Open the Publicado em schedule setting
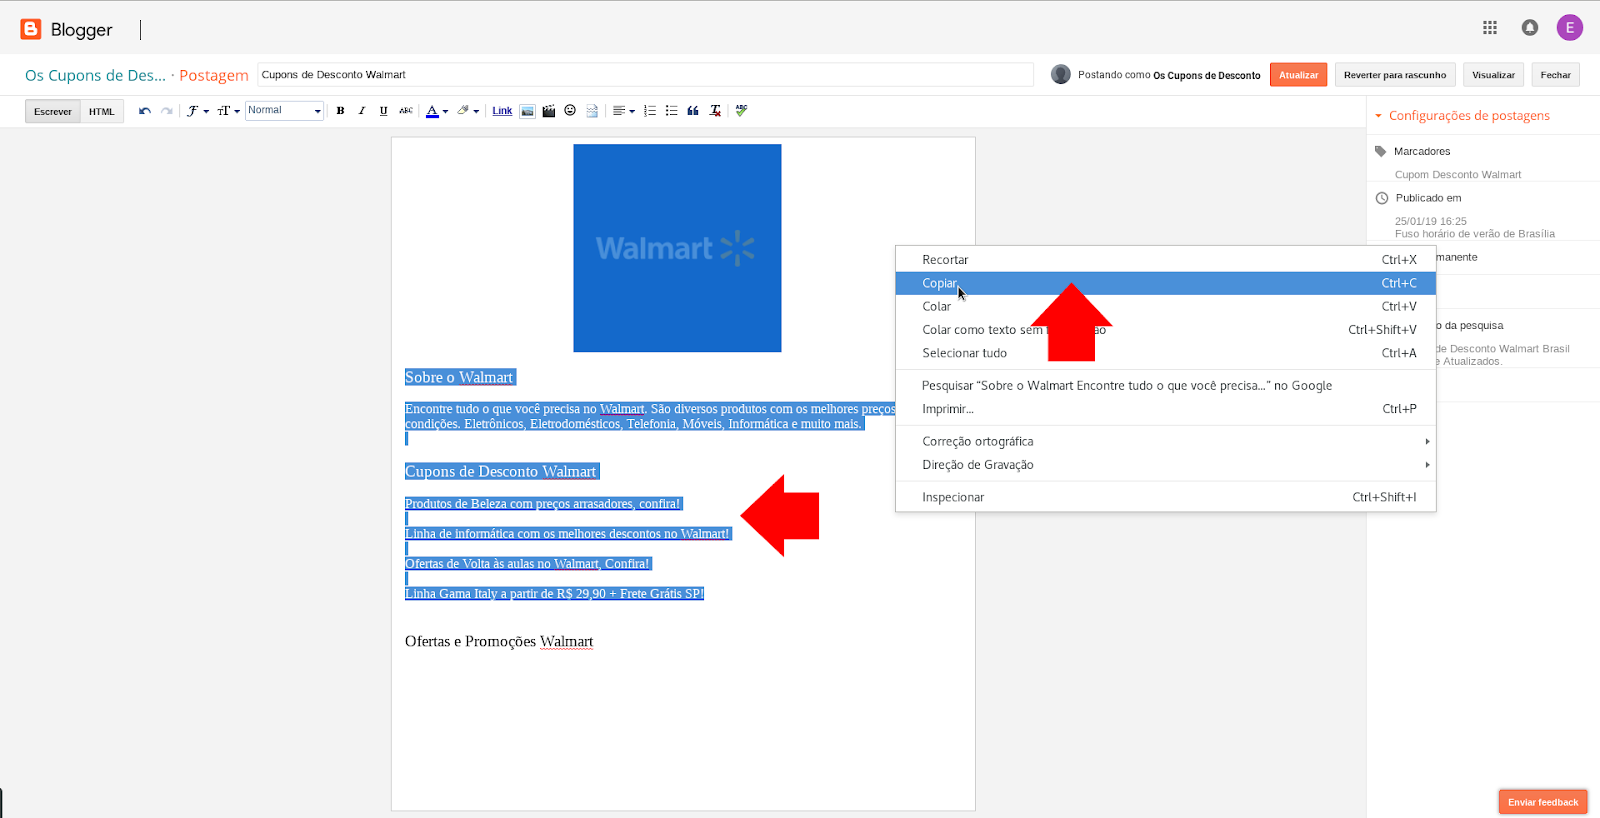Viewport: 1600px width, 818px height. (1428, 198)
